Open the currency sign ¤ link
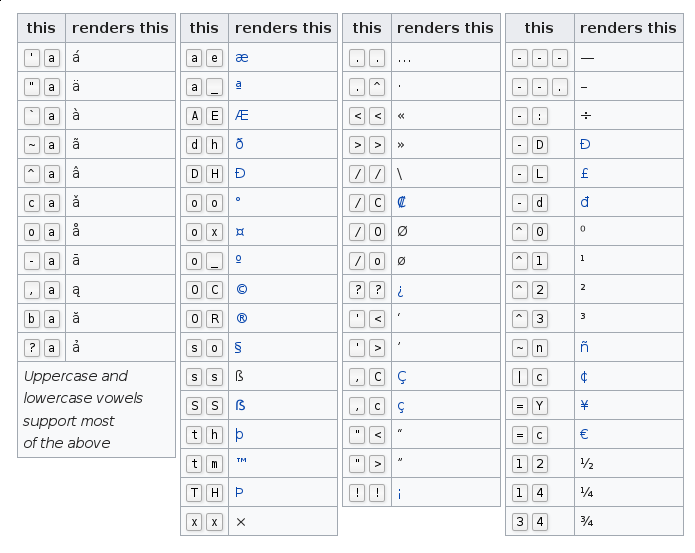This screenshot has width=695, height=553. click(240, 231)
